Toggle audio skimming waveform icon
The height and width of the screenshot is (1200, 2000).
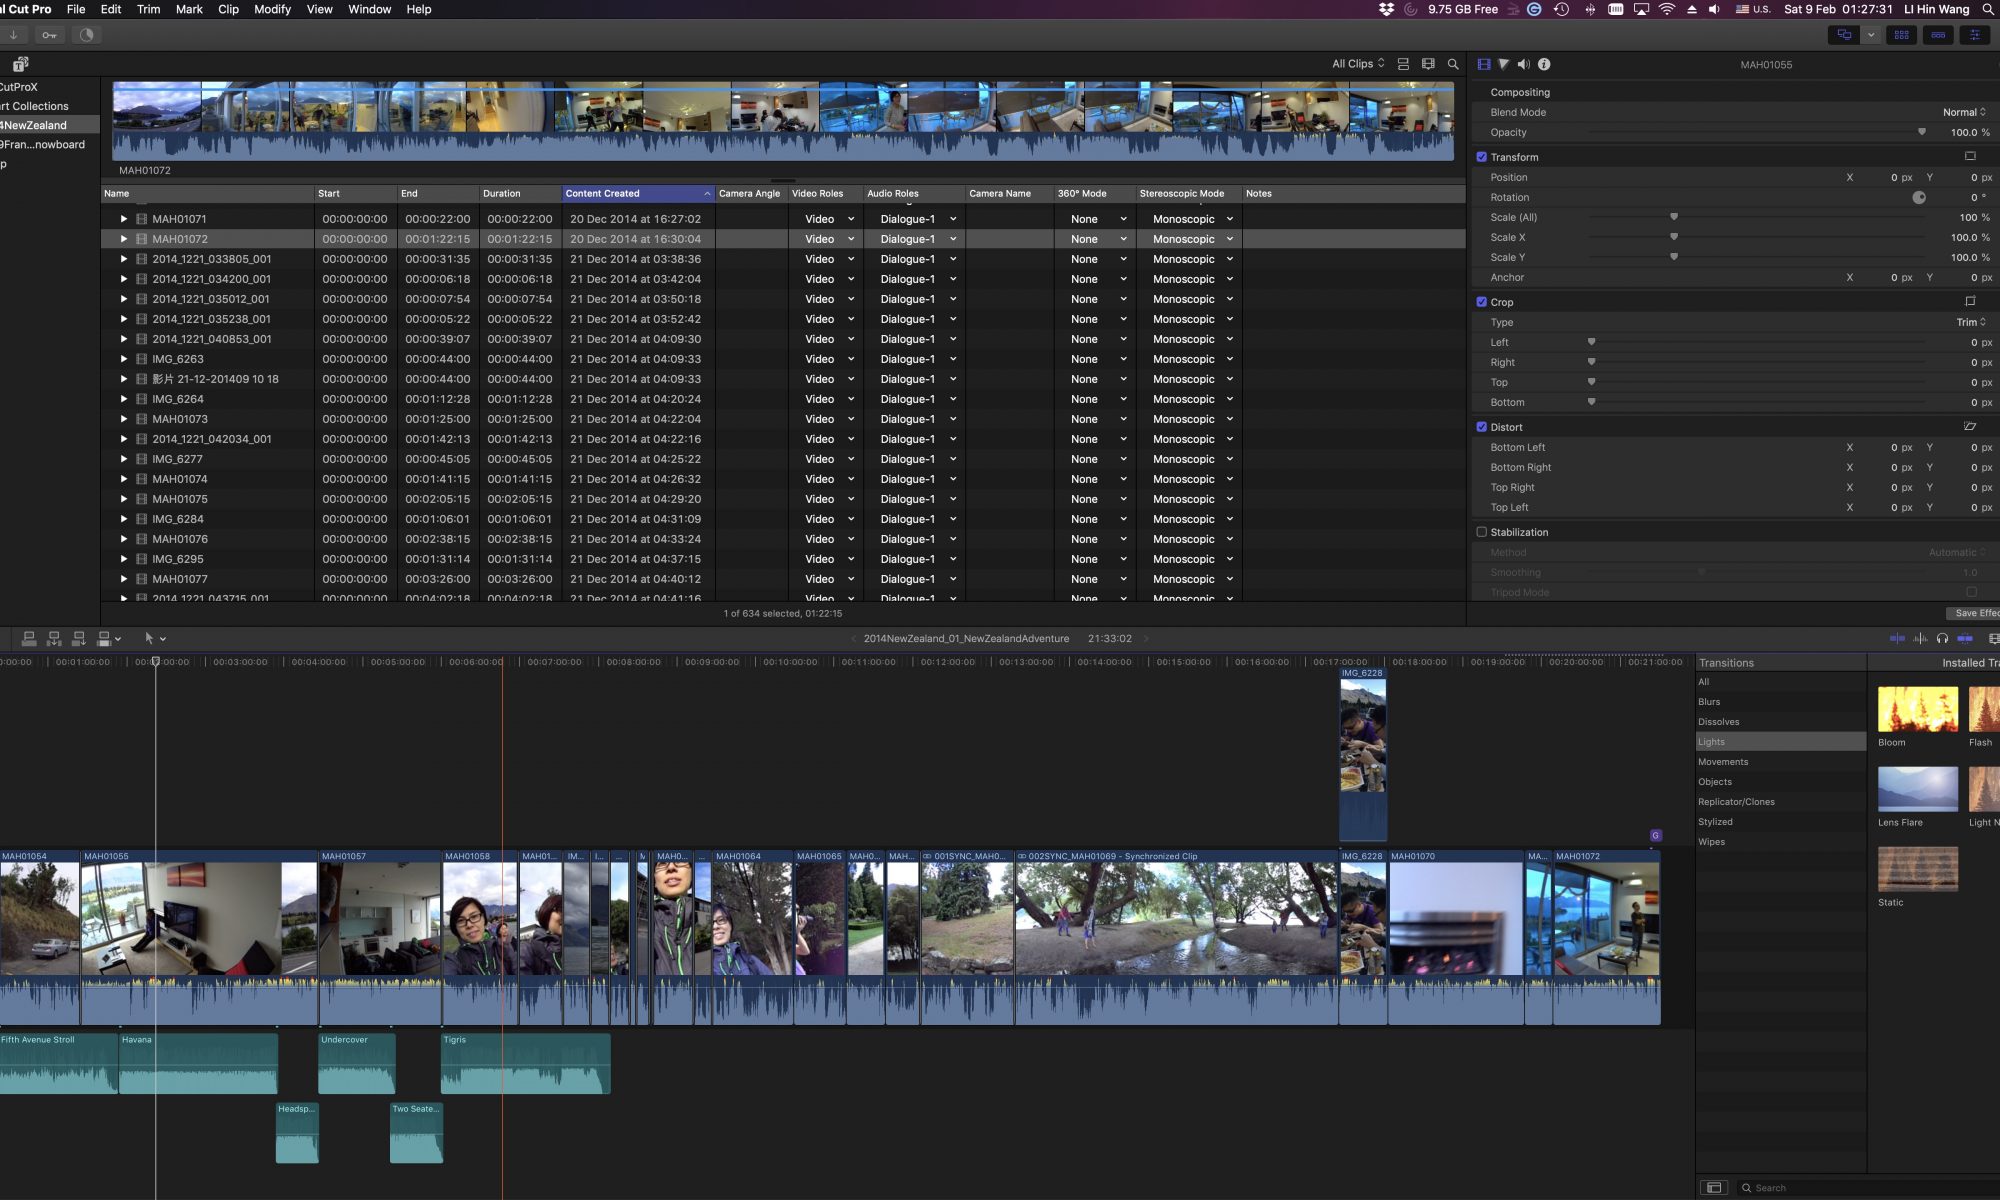1920,638
